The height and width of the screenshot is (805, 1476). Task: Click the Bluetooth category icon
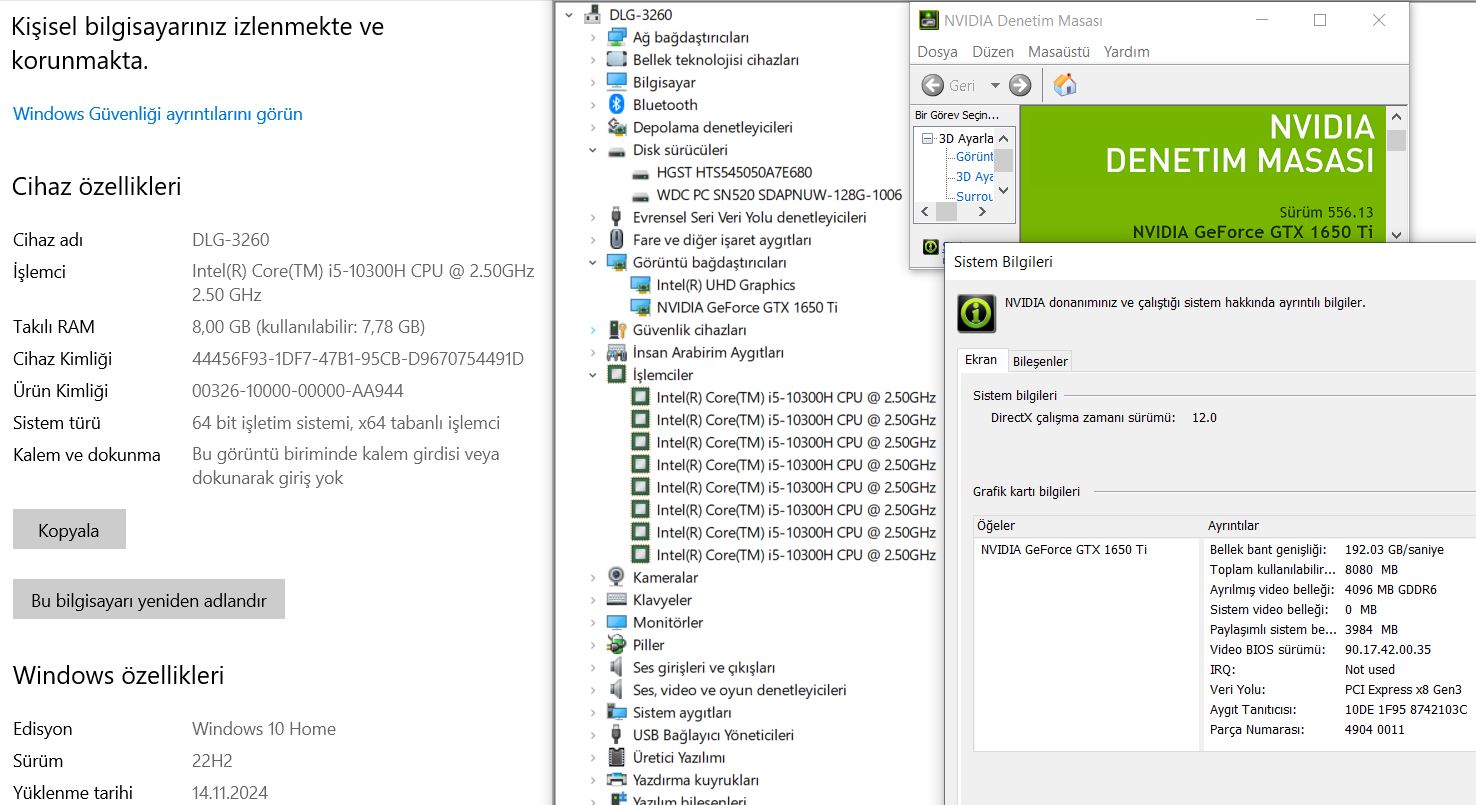617,105
